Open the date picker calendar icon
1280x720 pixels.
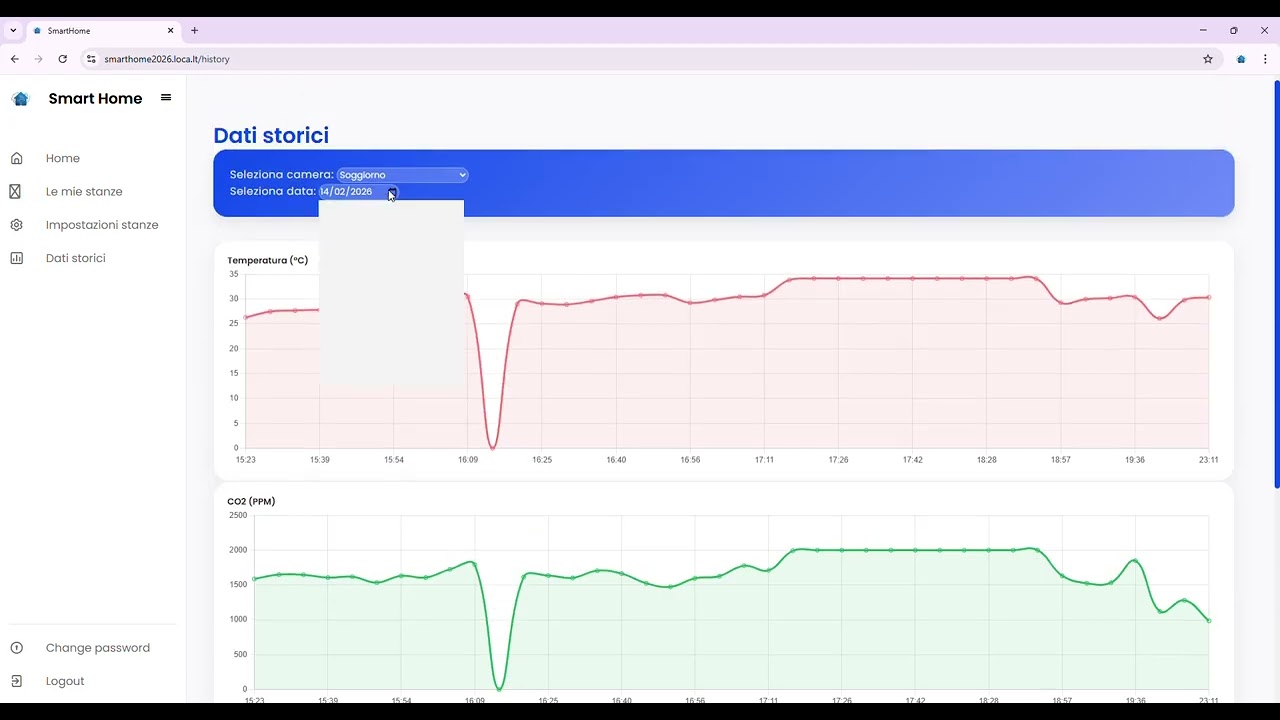[x=393, y=191]
